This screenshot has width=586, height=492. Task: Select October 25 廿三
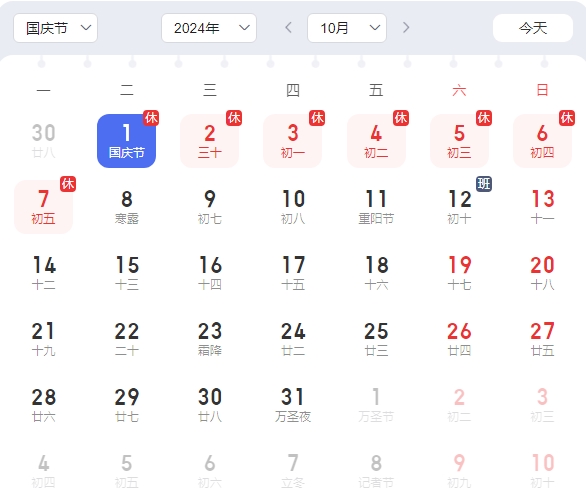click(376, 339)
